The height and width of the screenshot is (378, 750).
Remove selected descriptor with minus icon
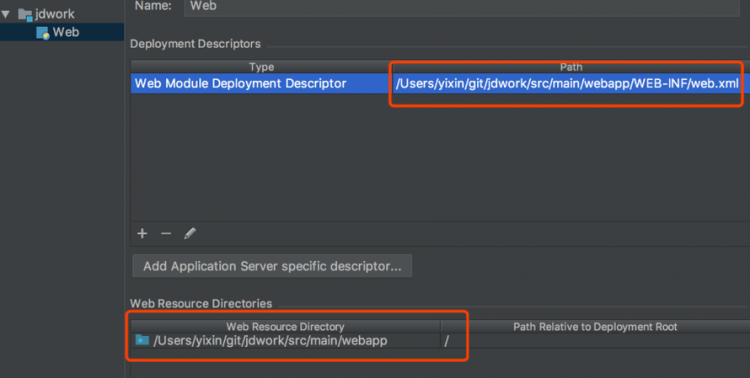166,233
